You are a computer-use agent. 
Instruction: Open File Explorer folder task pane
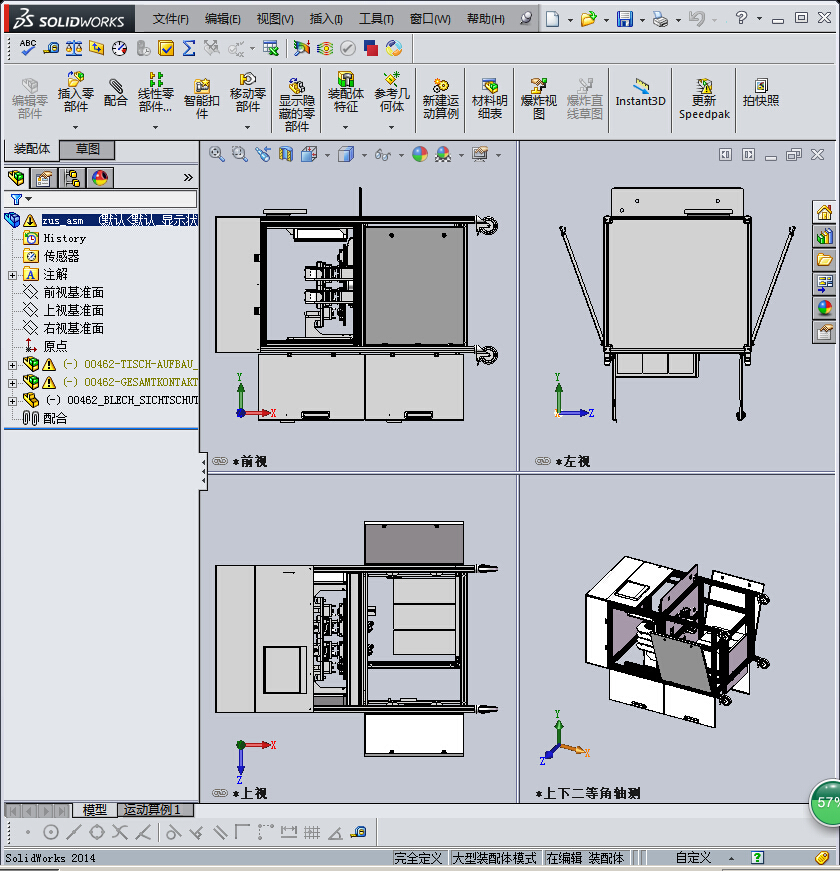click(824, 259)
